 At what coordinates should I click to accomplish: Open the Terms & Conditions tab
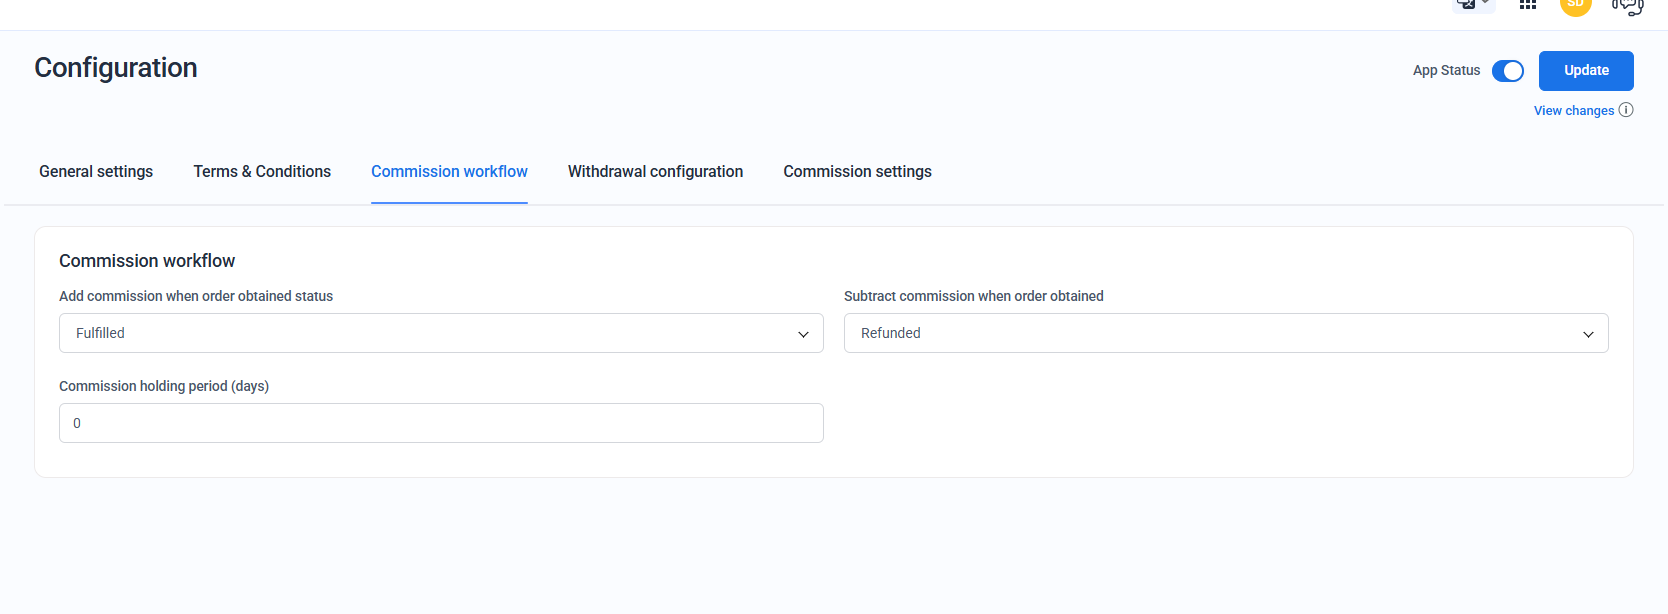(262, 172)
